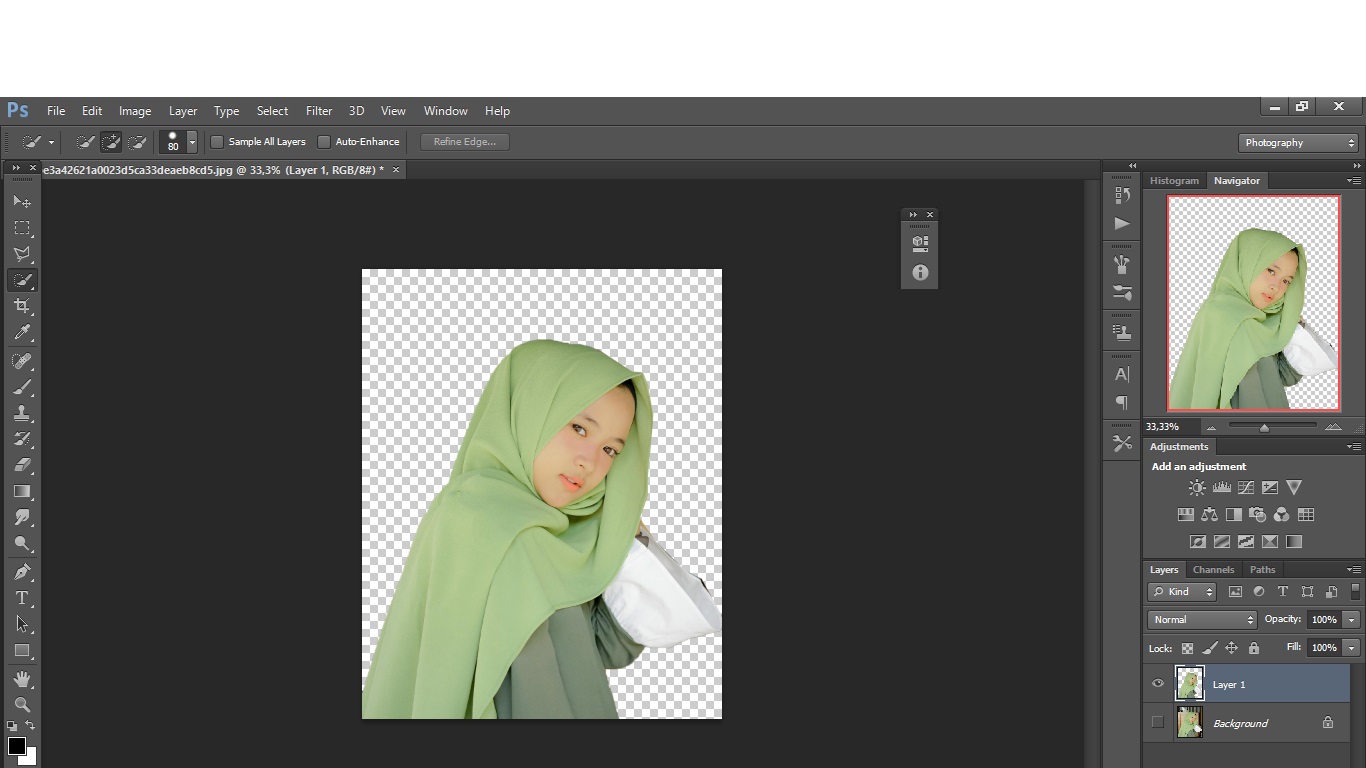Viewport: 1366px width, 768px height.
Task: Open the Character panel icon
Action: [1122, 374]
